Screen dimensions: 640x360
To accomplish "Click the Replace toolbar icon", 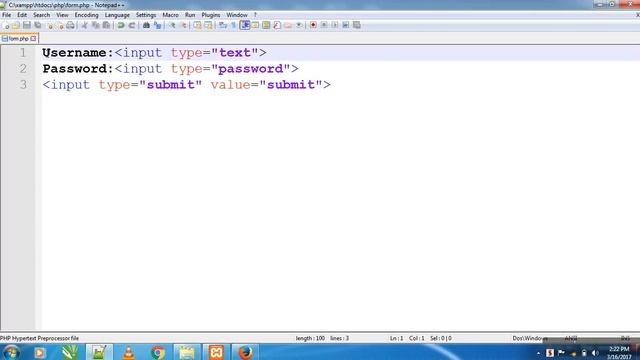I will tap(157, 25).
